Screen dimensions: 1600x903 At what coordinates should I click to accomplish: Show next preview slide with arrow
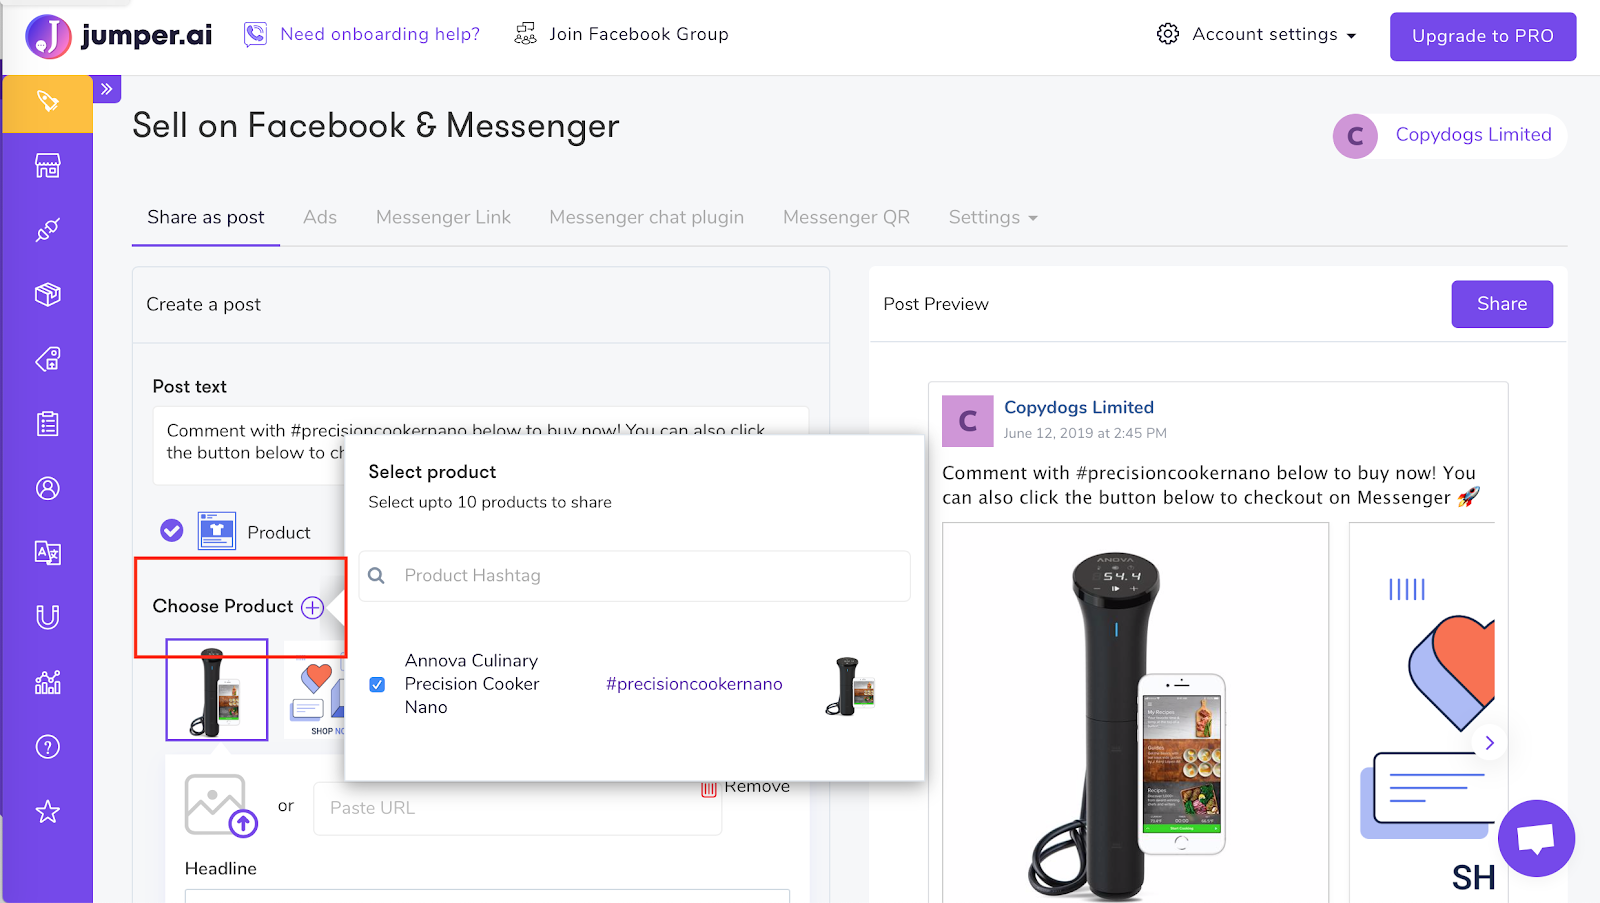pyautogui.click(x=1489, y=743)
